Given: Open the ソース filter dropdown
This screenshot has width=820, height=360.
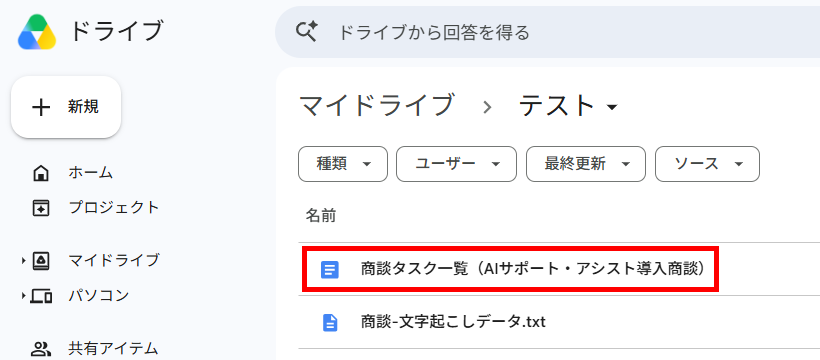Looking at the screenshot, I should 707,164.
